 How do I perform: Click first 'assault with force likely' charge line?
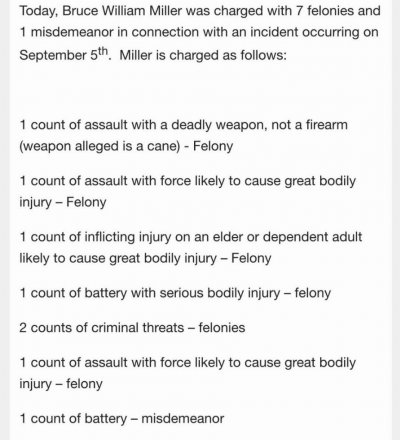tap(188, 181)
